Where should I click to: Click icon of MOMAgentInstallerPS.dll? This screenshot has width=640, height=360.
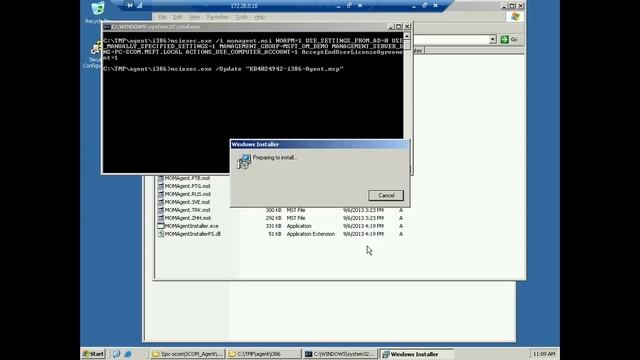click(x=161, y=234)
